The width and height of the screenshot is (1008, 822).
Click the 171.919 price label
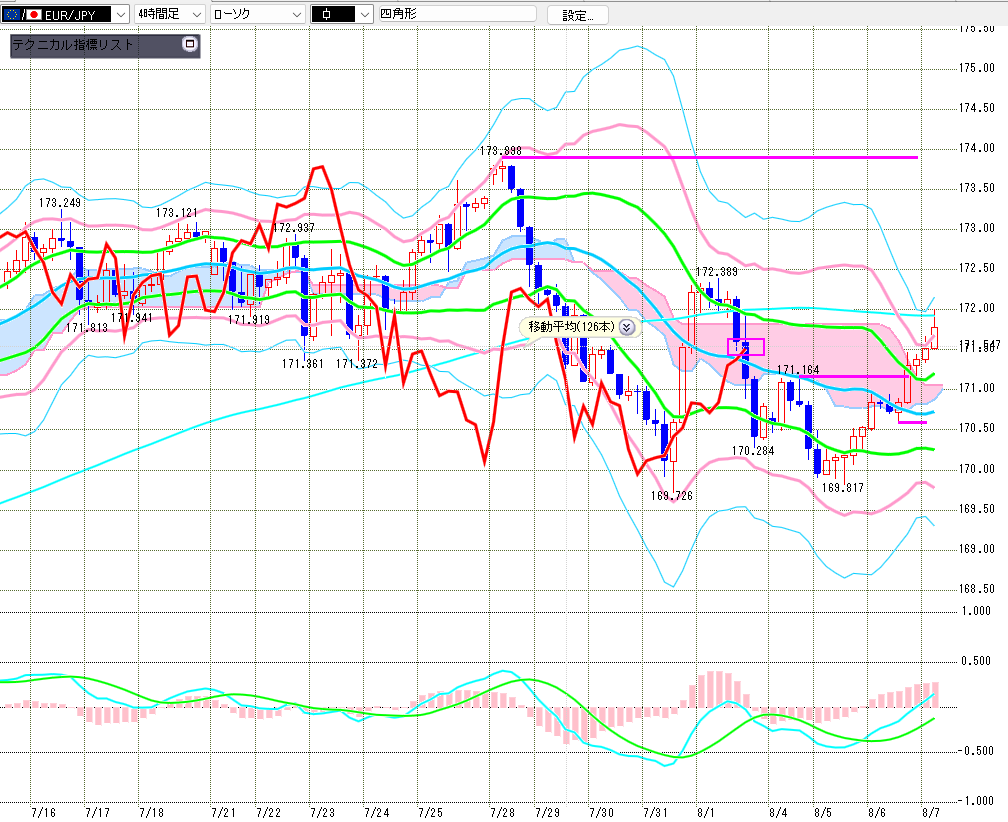coord(249,319)
